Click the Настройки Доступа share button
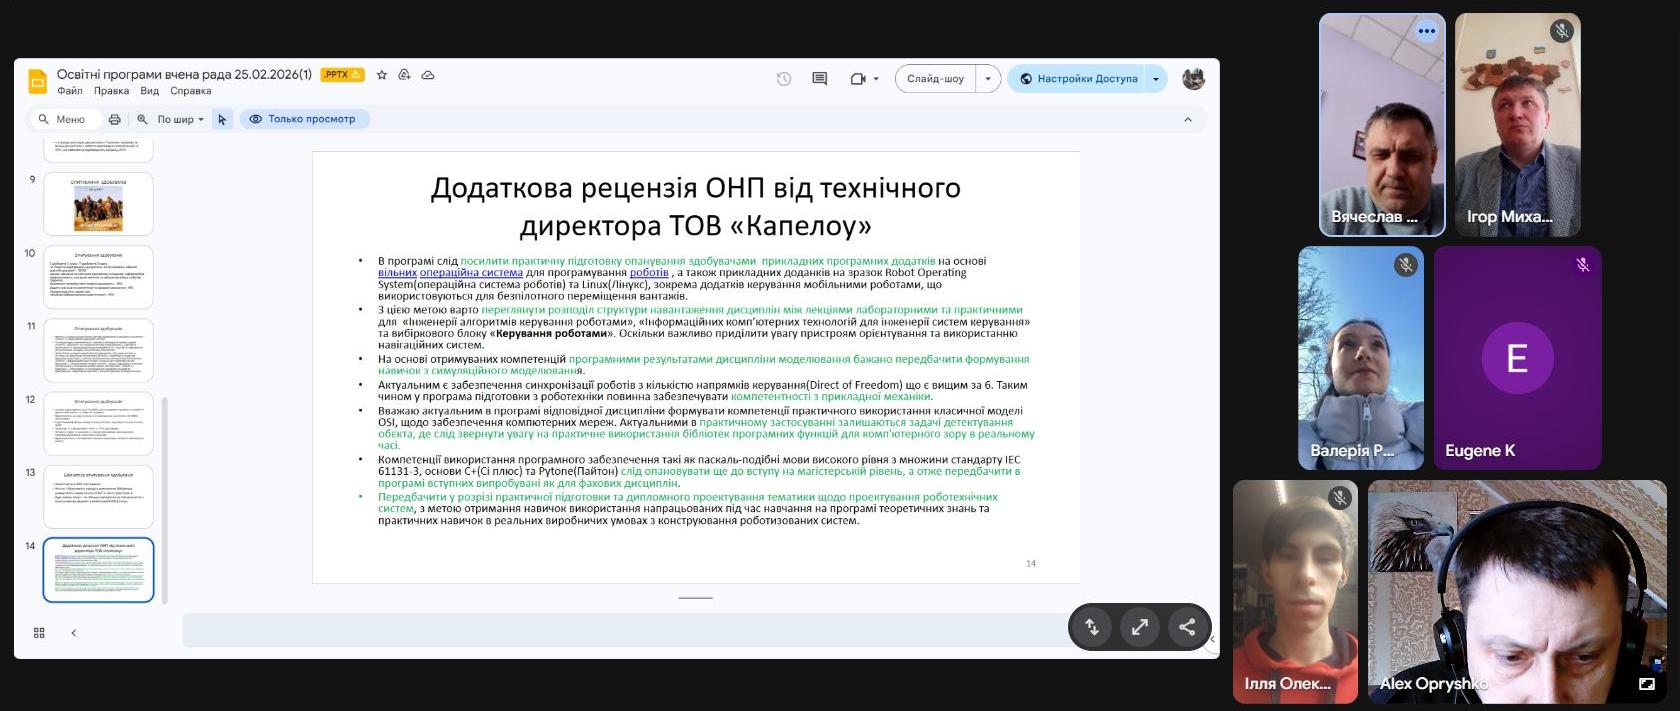This screenshot has height=711, width=1680. point(1077,79)
